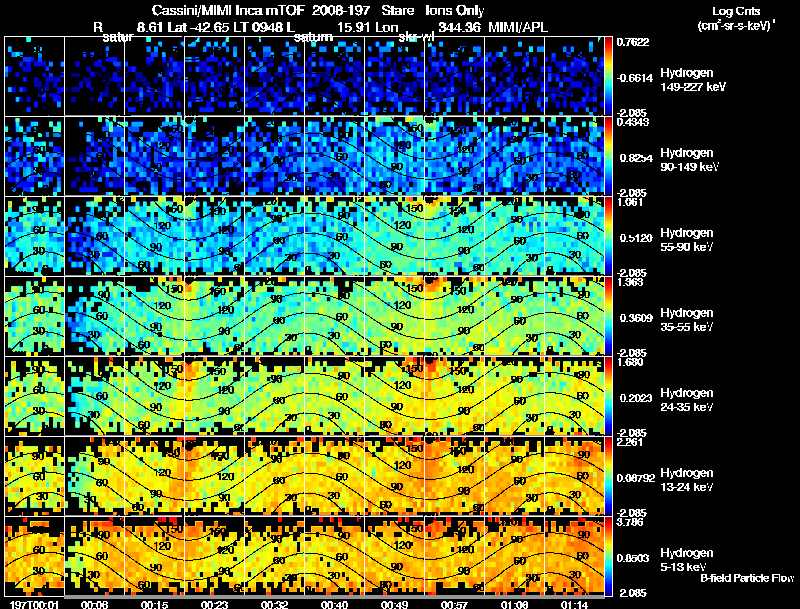This screenshot has width=800, height=609.
Task: Click the Hydrogen 90-149 keV color scale bar
Action: (x=608, y=156)
